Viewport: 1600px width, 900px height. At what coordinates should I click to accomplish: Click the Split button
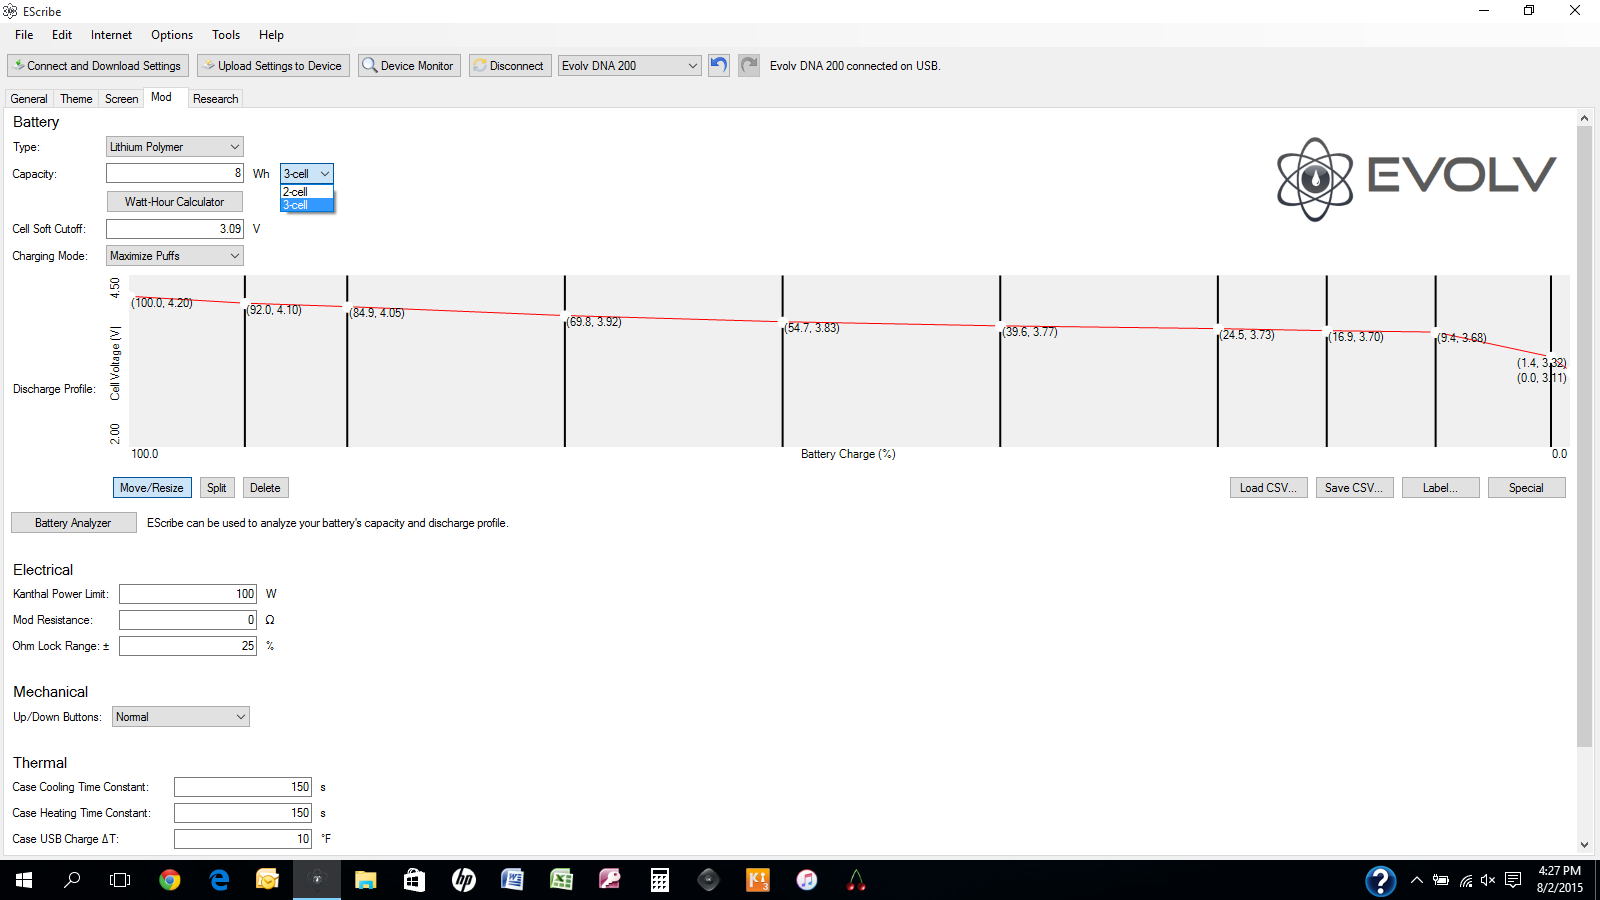coord(217,488)
